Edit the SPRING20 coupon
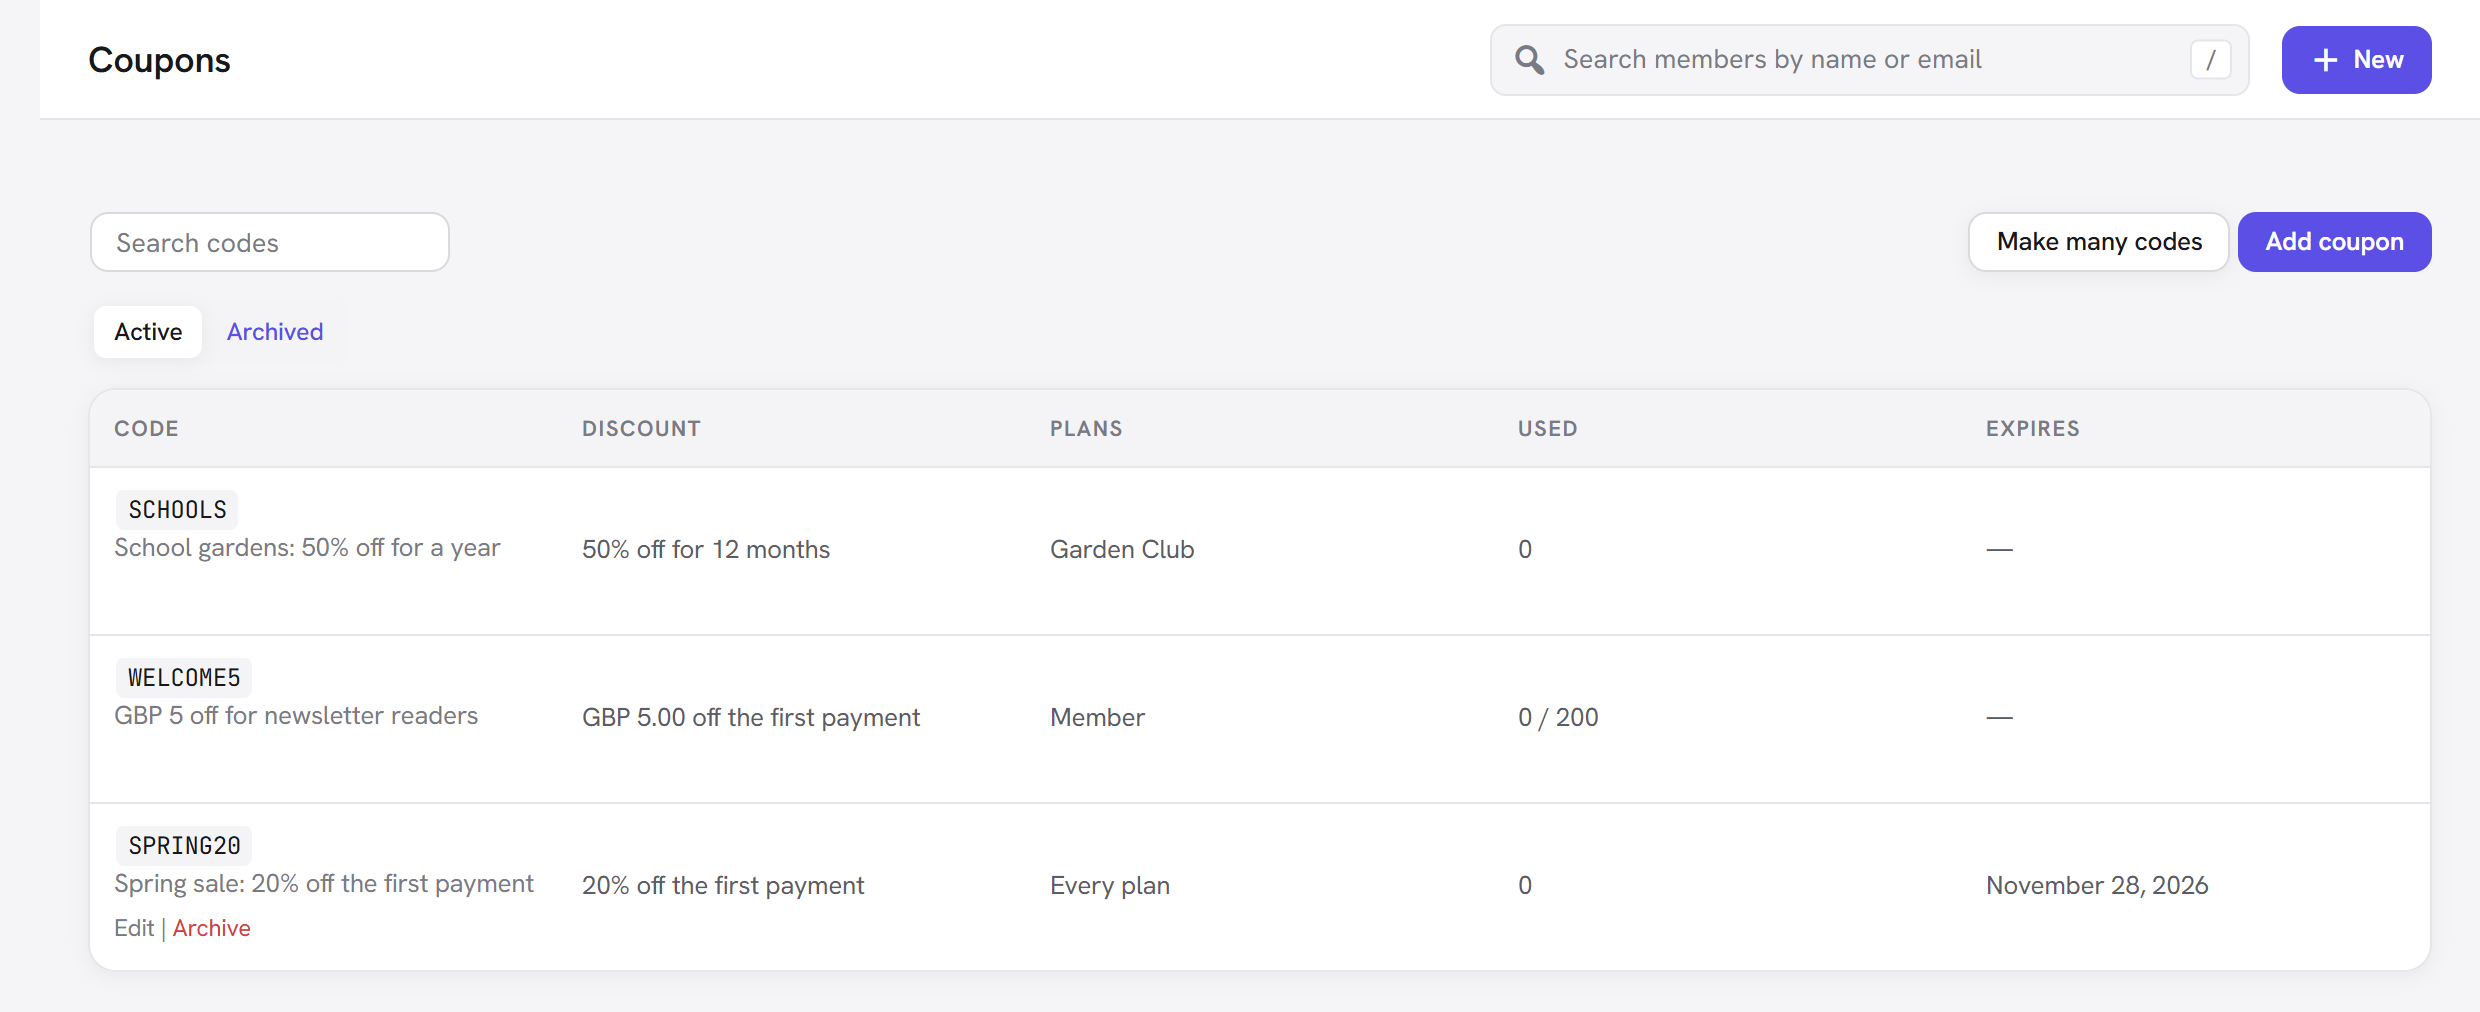 [134, 928]
